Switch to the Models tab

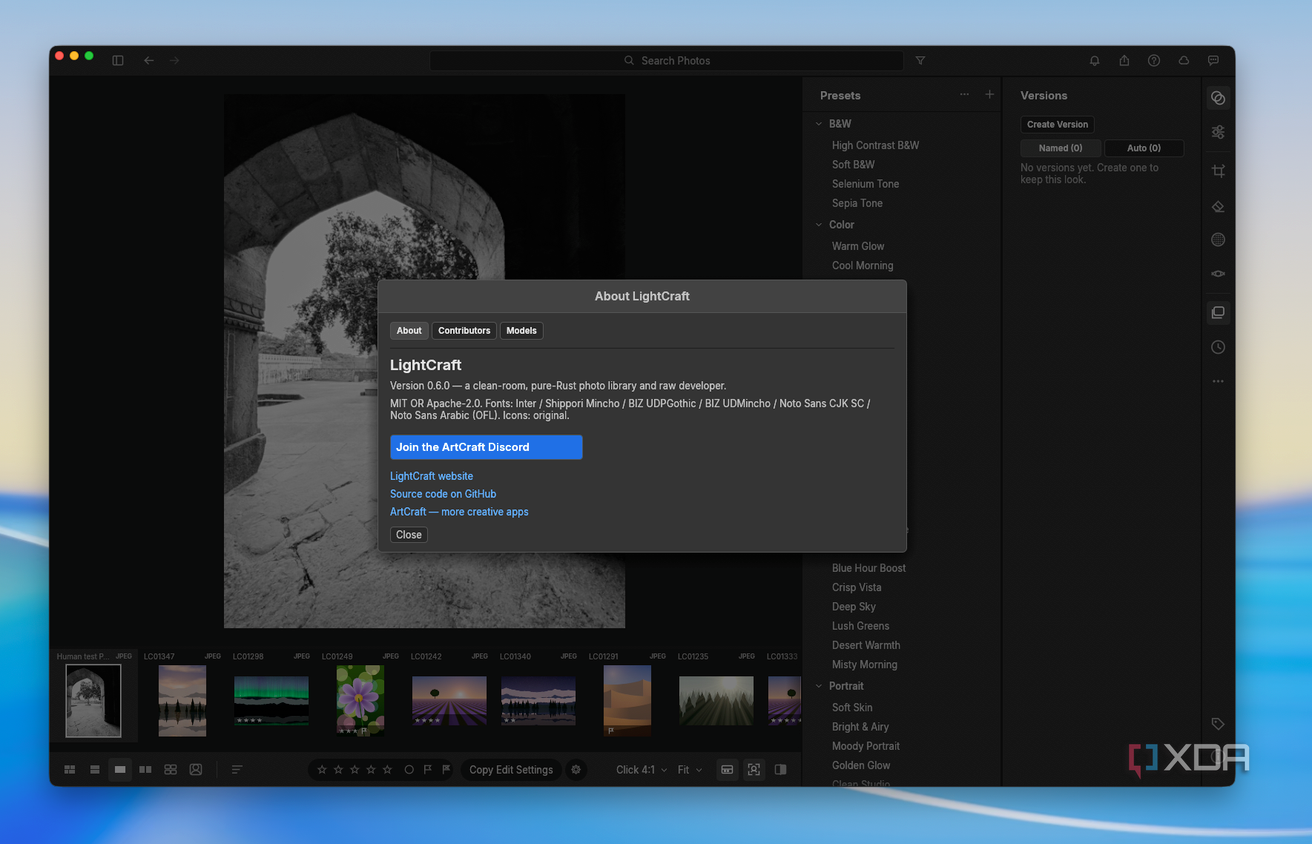pyautogui.click(x=521, y=331)
